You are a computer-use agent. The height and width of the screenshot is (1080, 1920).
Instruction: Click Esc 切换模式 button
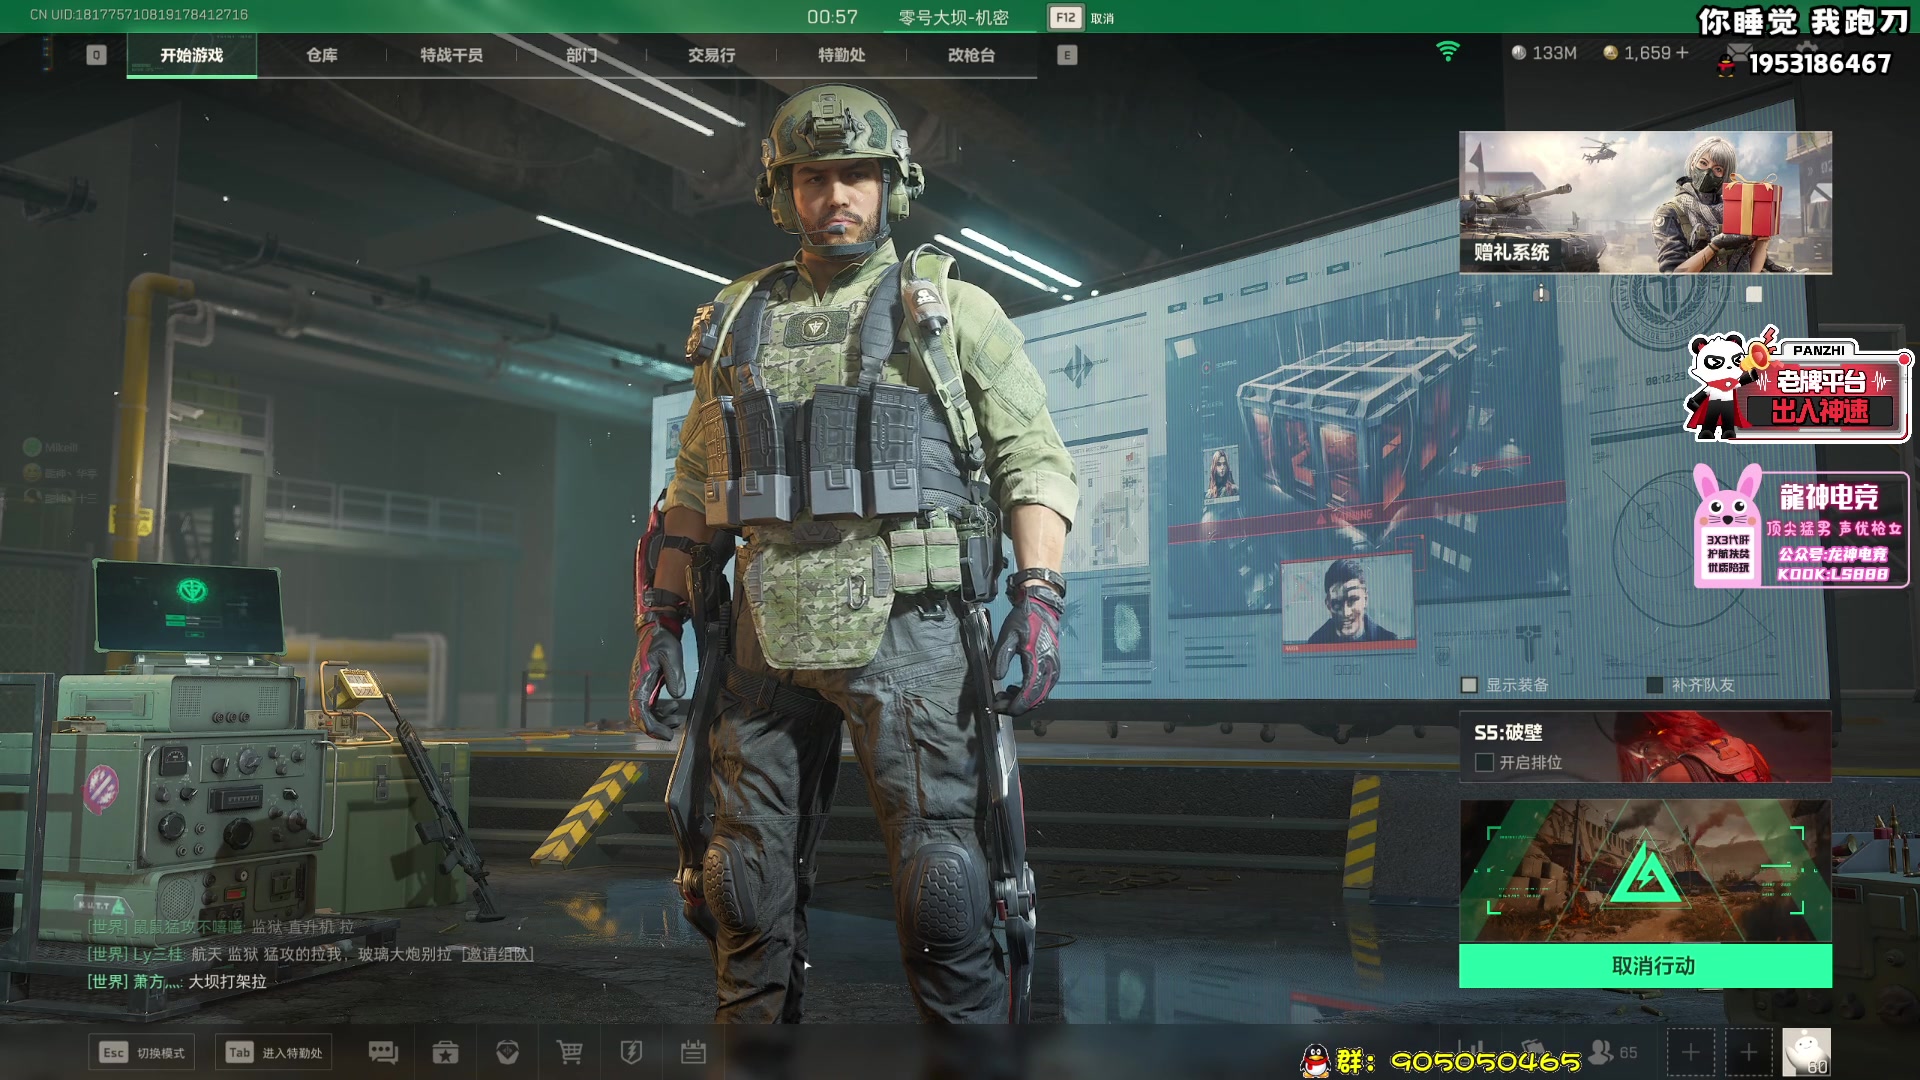coord(141,1052)
